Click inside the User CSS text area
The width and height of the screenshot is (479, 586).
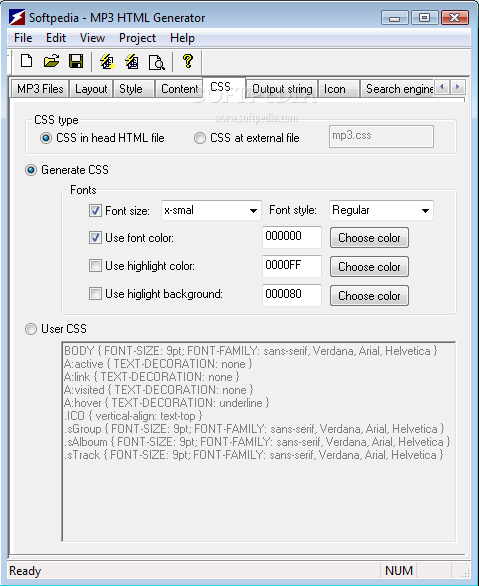259,441
